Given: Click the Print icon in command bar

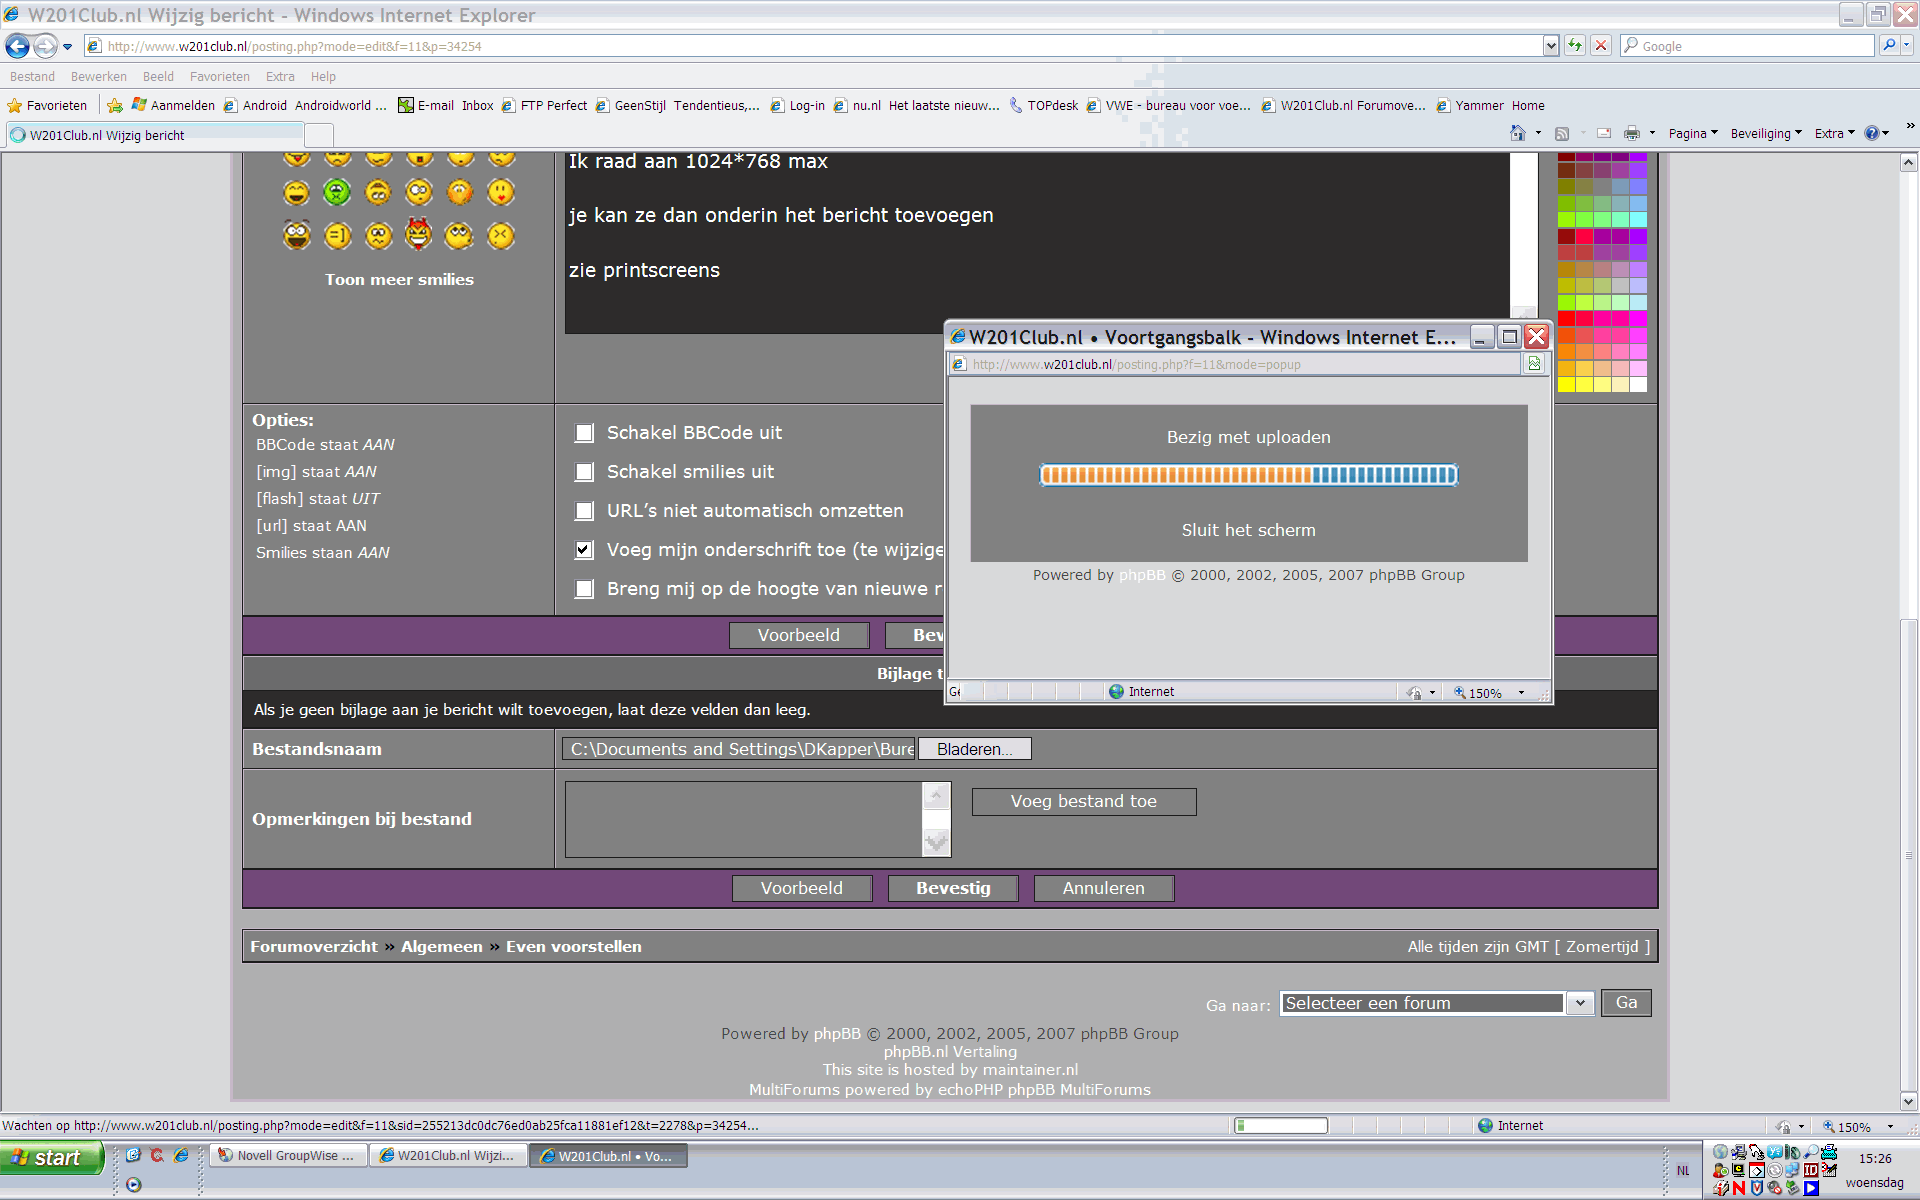Looking at the screenshot, I should point(1632,133).
